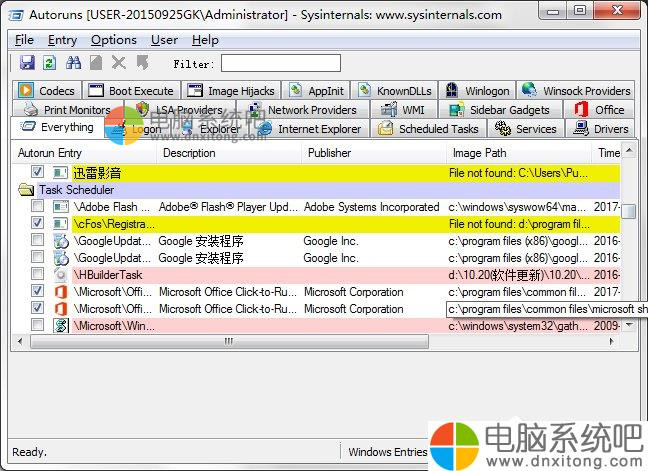
Task: Switch to the WMI tab
Action: (x=403, y=109)
